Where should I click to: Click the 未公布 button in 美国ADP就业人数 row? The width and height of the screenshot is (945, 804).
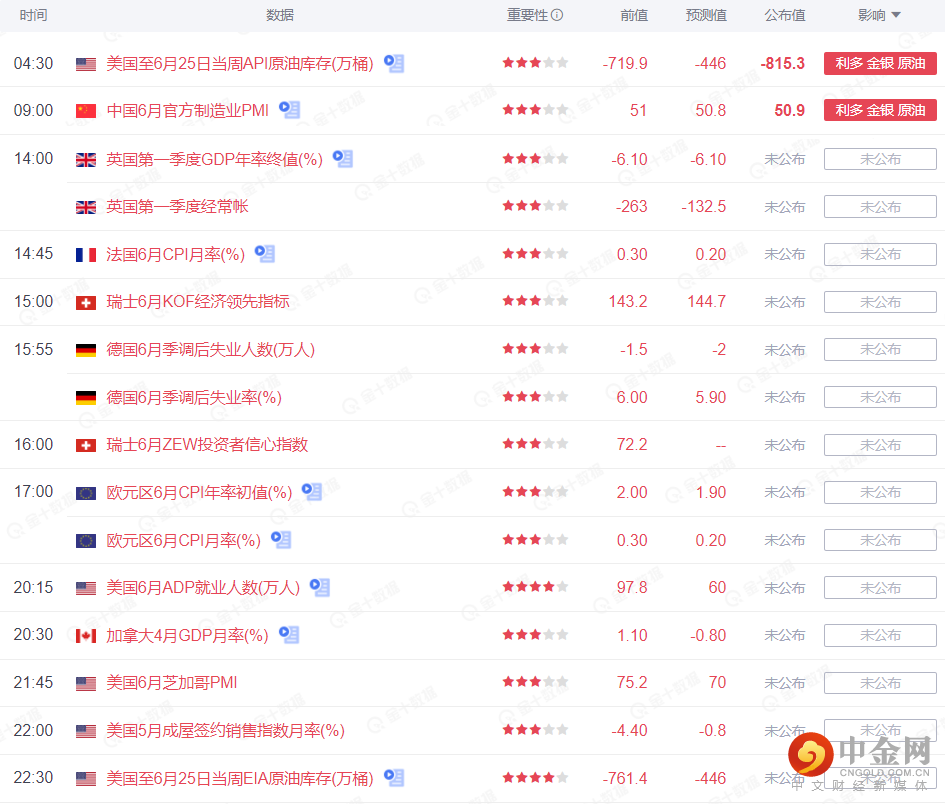pyautogui.click(x=880, y=588)
